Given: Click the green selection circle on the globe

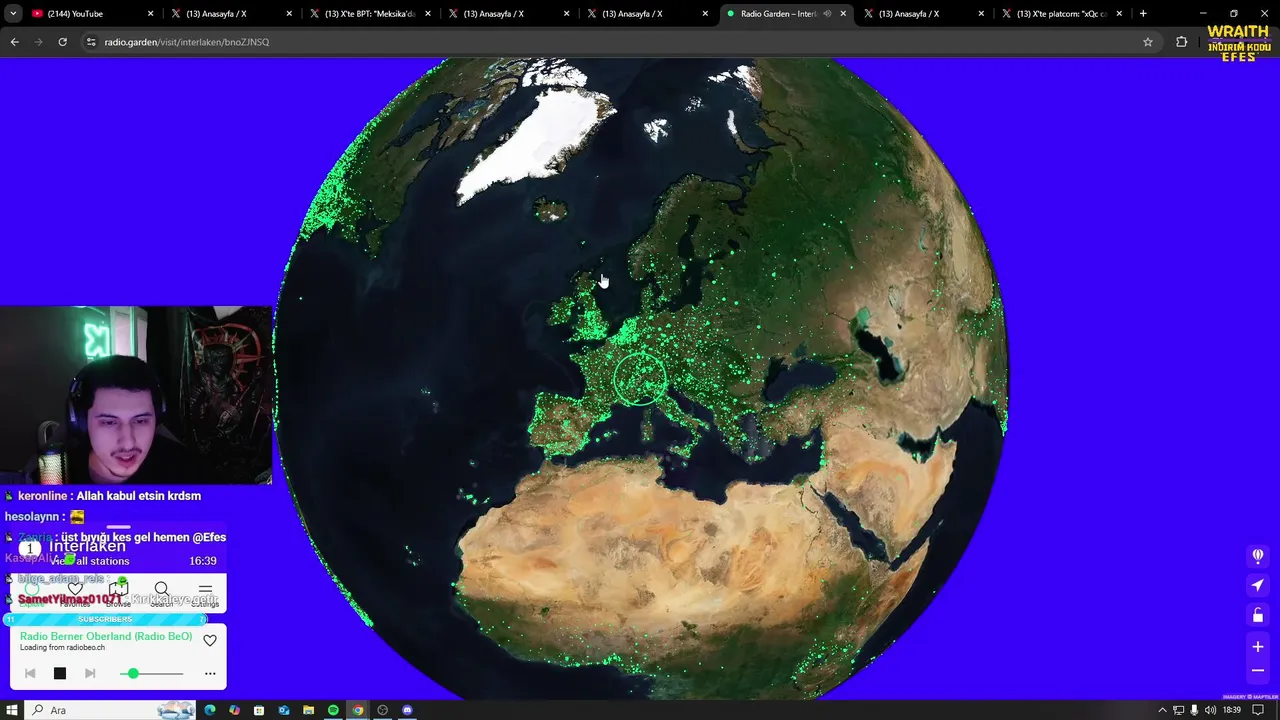Looking at the screenshot, I should click(640, 379).
